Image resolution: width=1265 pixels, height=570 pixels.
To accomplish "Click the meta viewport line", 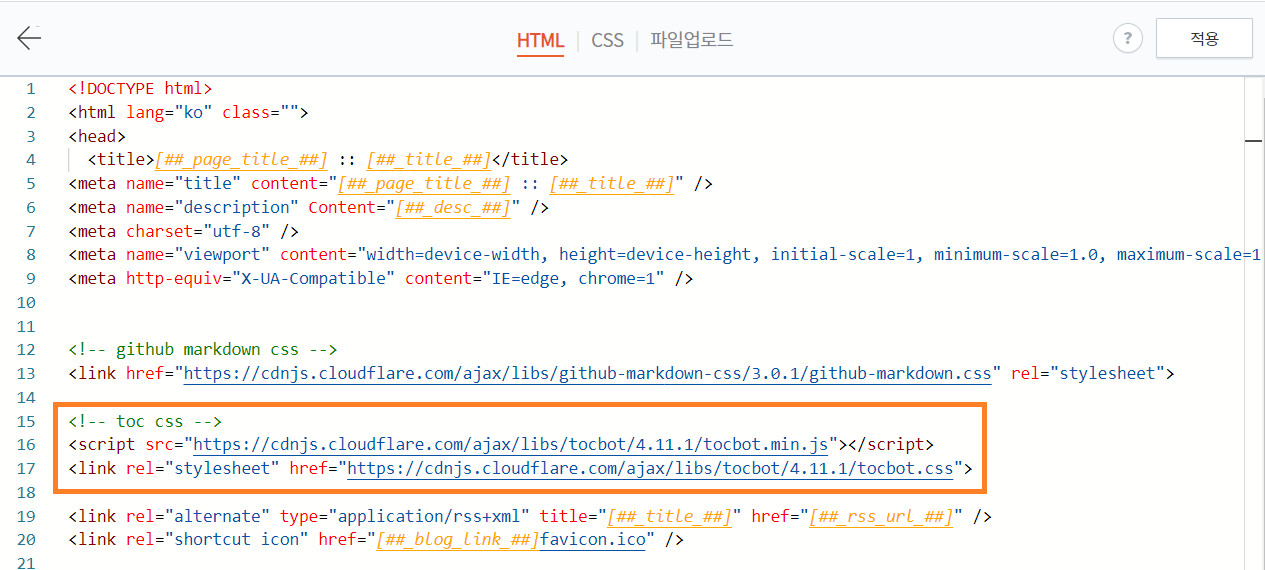I will pos(664,255).
